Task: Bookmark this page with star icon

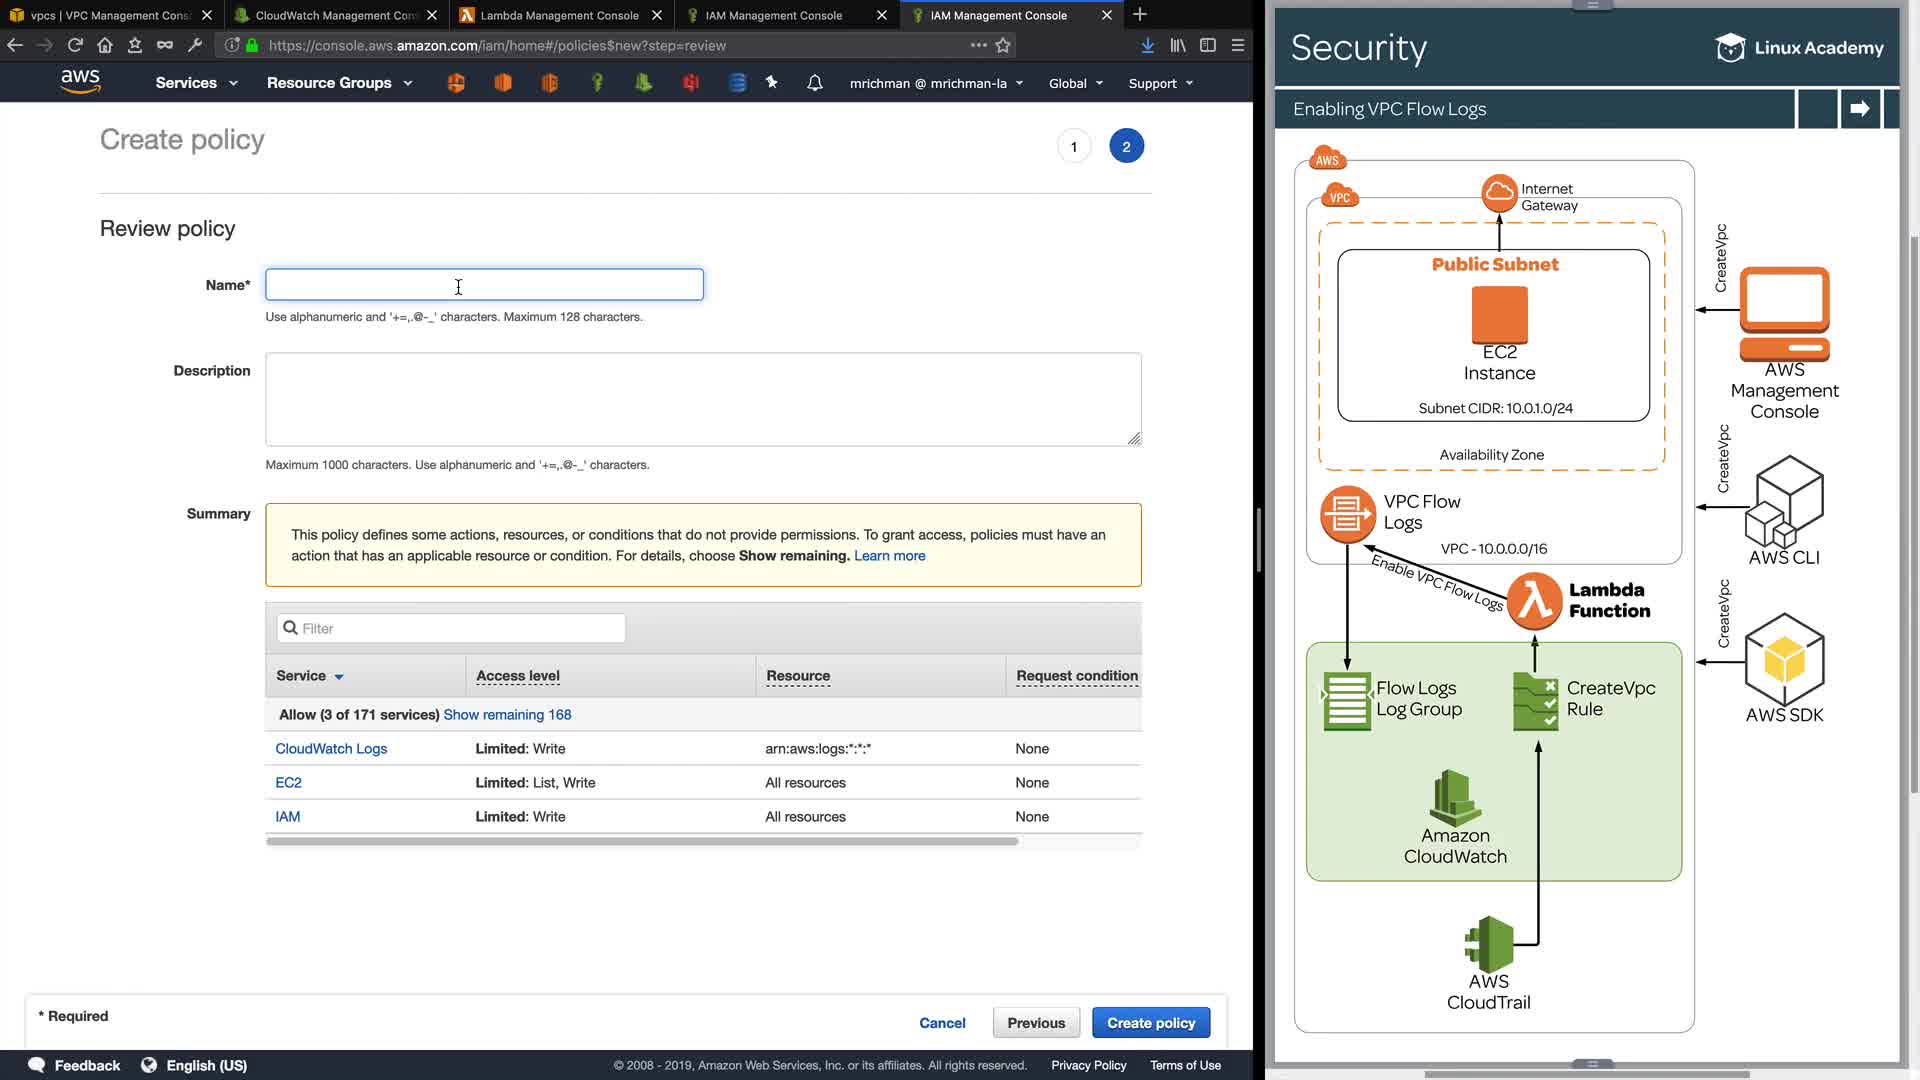Action: [1003, 45]
